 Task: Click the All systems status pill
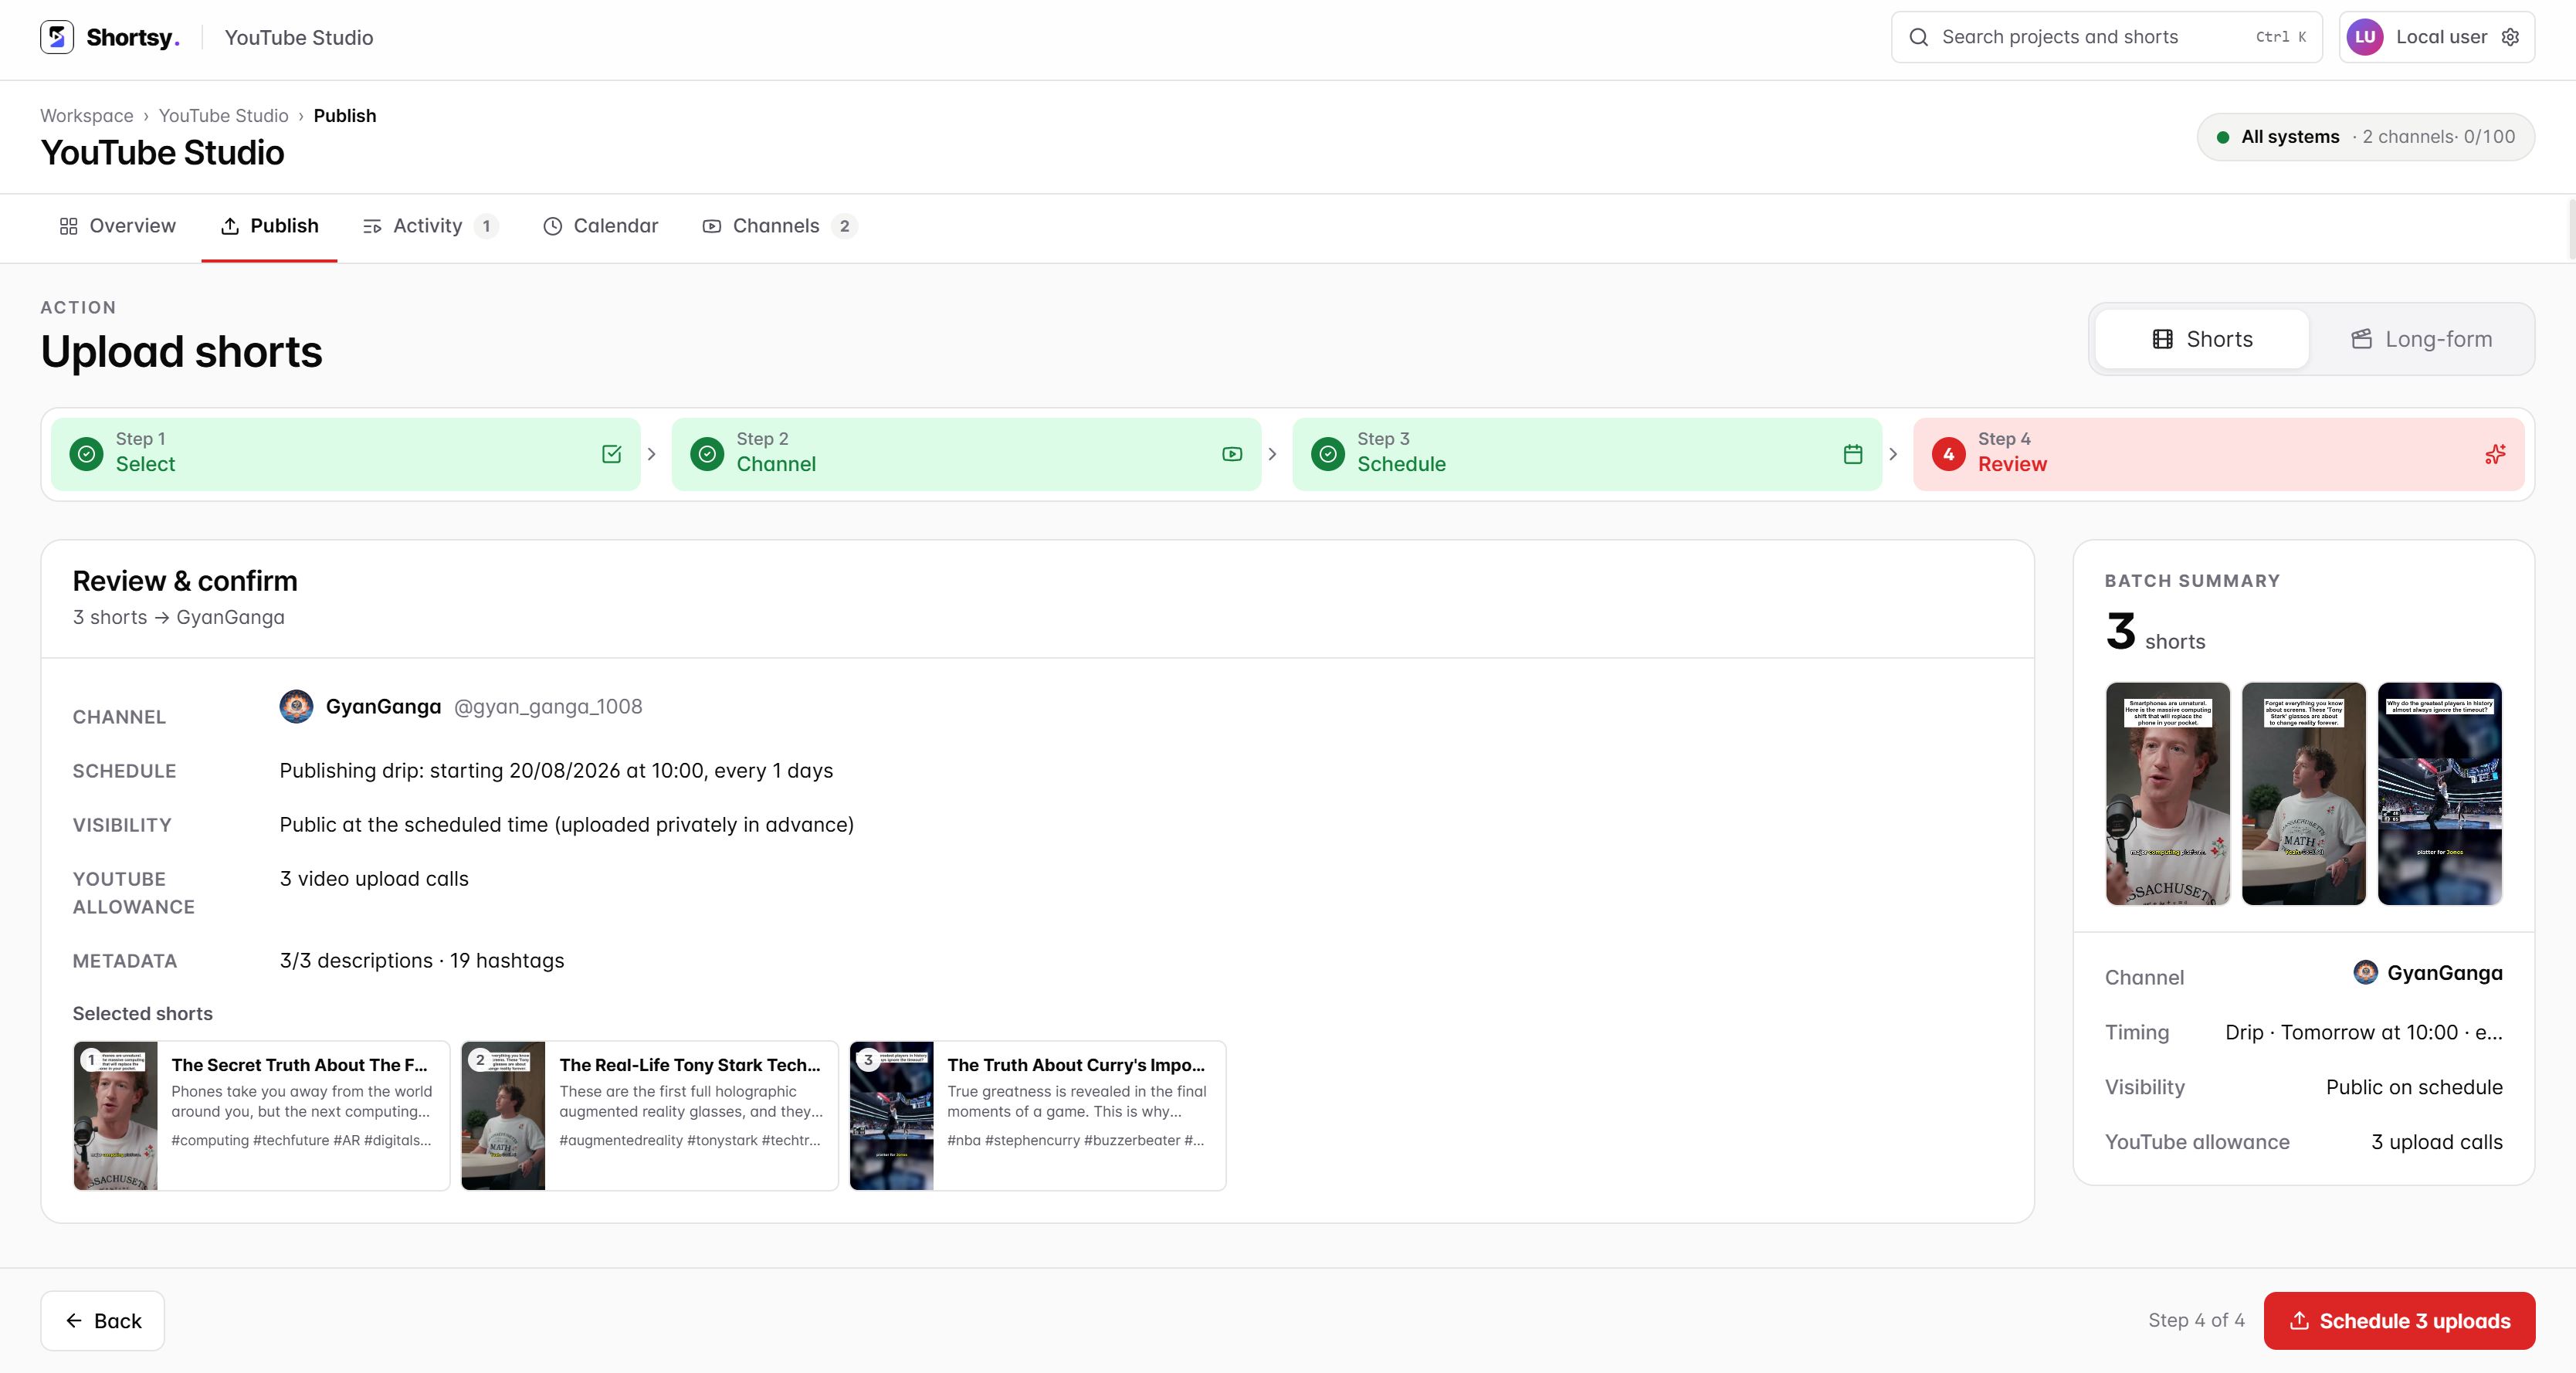(x=2365, y=137)
